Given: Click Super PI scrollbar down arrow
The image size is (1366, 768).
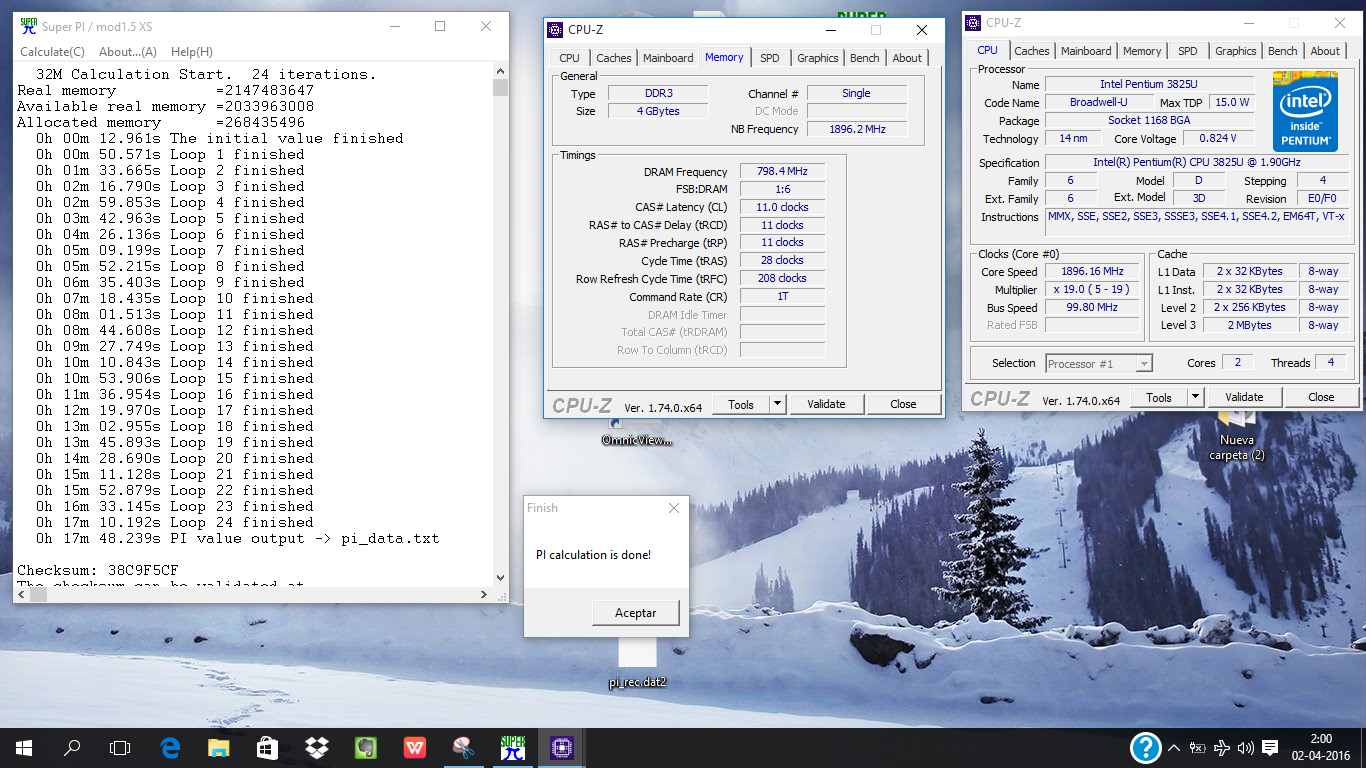Looking at the screenshot, I should click(x=501, y=577).
